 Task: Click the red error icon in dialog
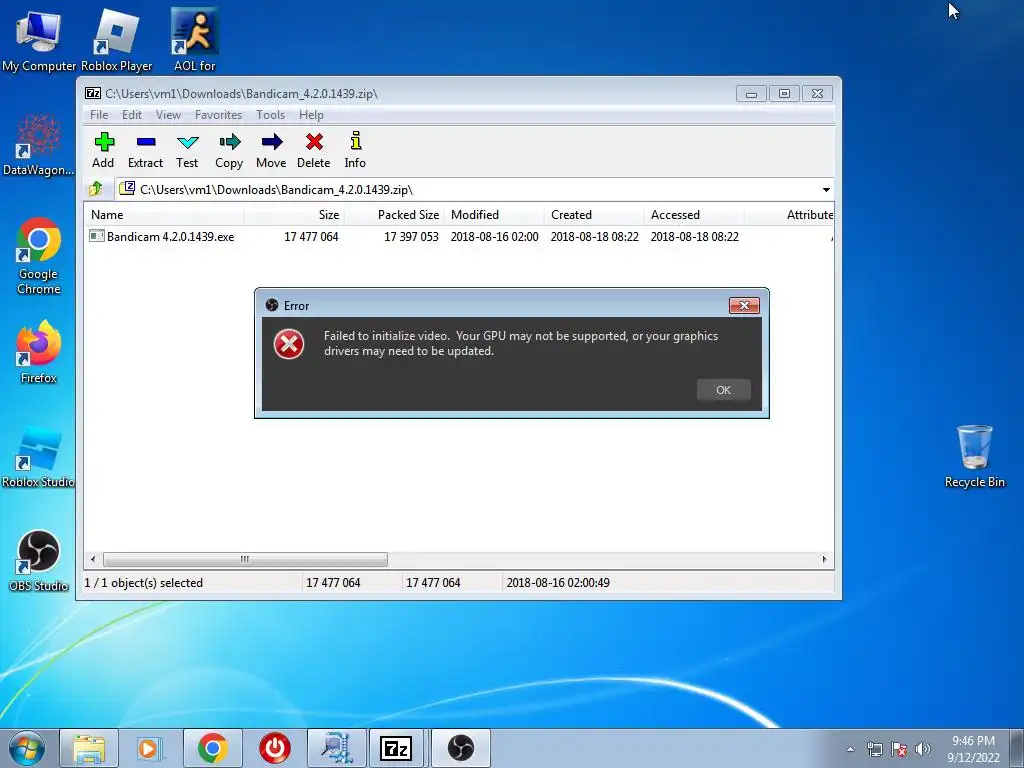pyautogui.click(x=289, y=344)
